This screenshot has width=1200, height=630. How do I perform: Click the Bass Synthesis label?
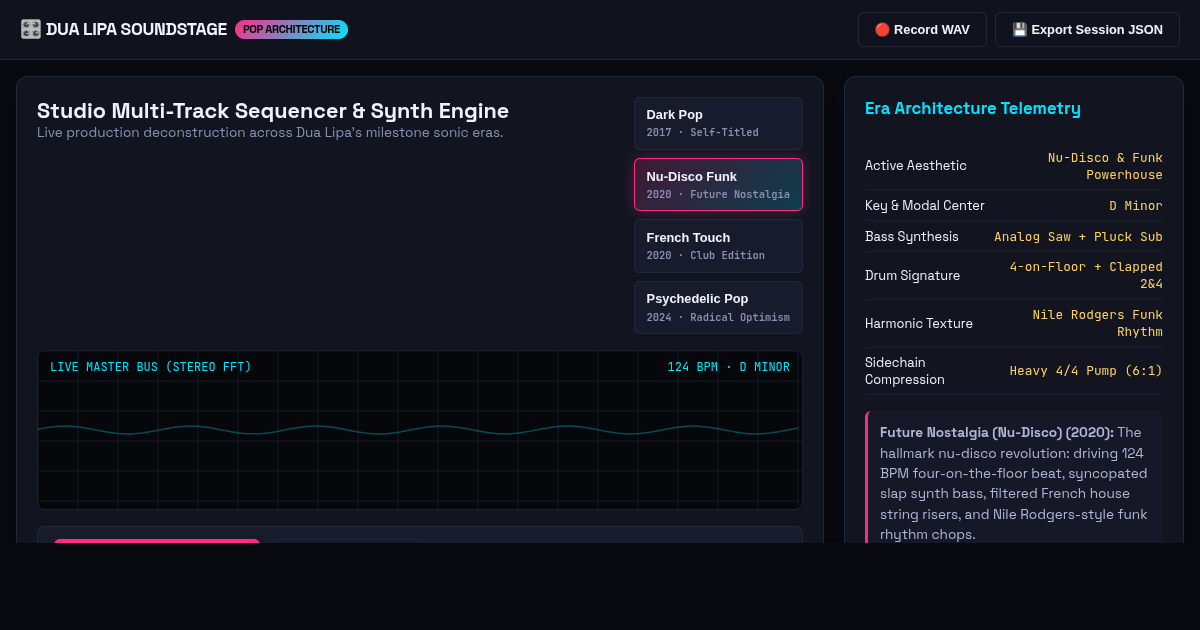coord(912,236)
